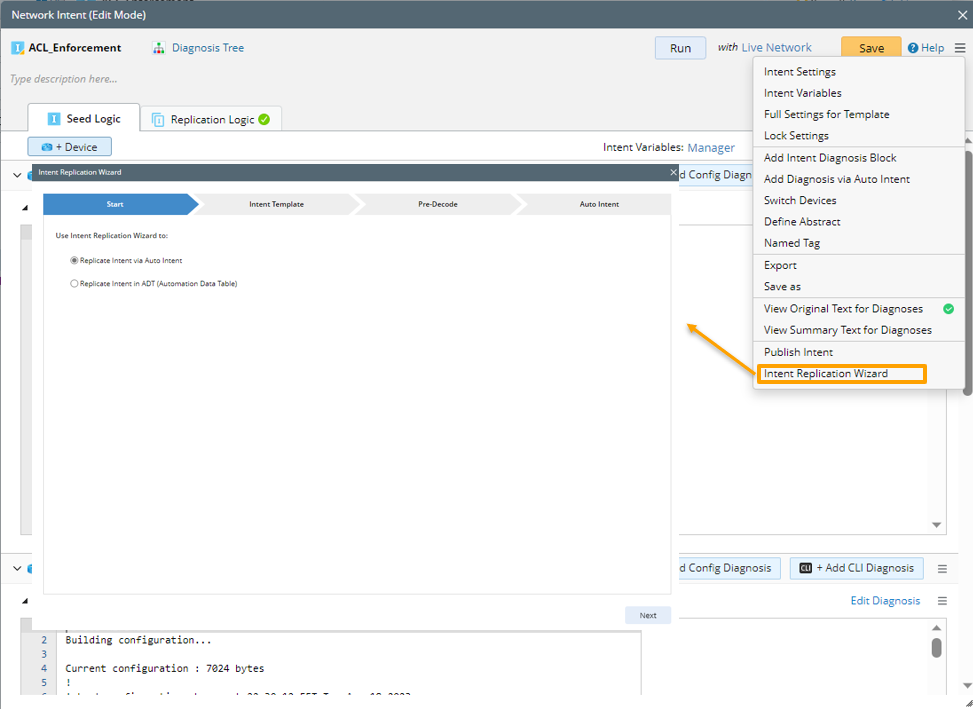This screenshot has width=973, height=709.
Task: Click the line 'Current configuration : 7024 bytes'
Action: 164,668
